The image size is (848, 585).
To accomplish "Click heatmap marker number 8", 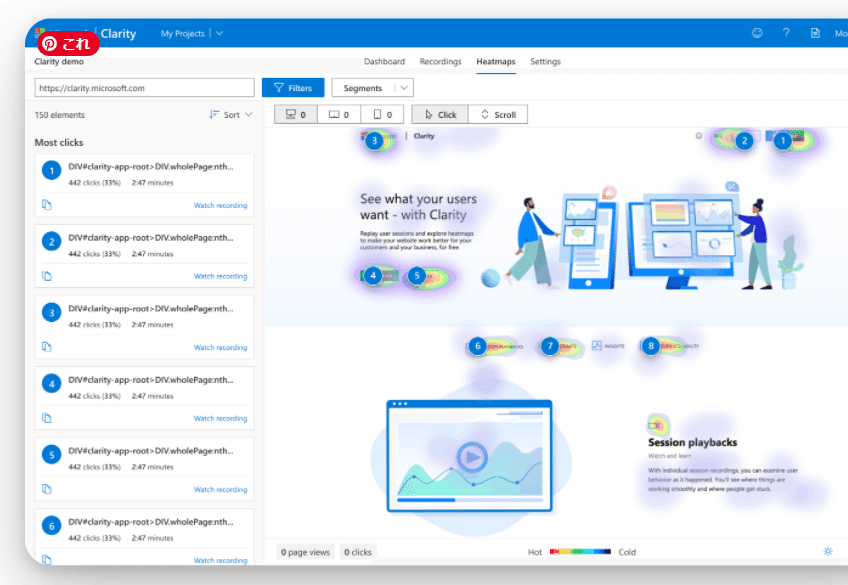I will [x=651, y=345].
